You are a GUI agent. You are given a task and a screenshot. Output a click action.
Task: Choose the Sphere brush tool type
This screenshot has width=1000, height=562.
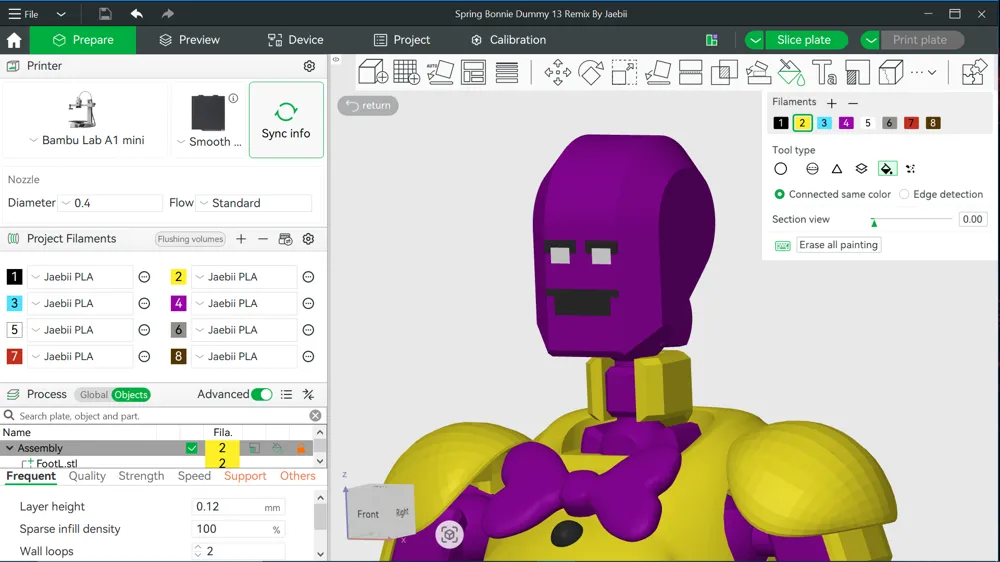(812, 169)
